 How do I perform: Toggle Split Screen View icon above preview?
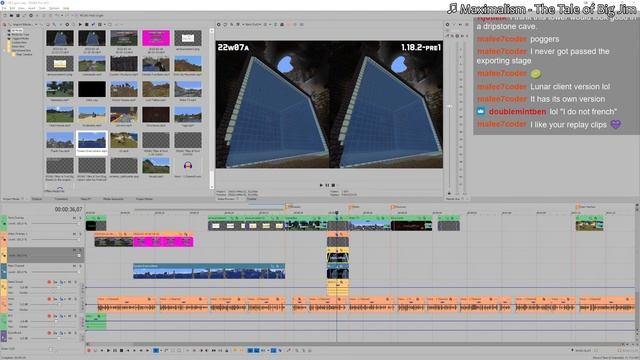pyautogui.click(x=238, y=24)
